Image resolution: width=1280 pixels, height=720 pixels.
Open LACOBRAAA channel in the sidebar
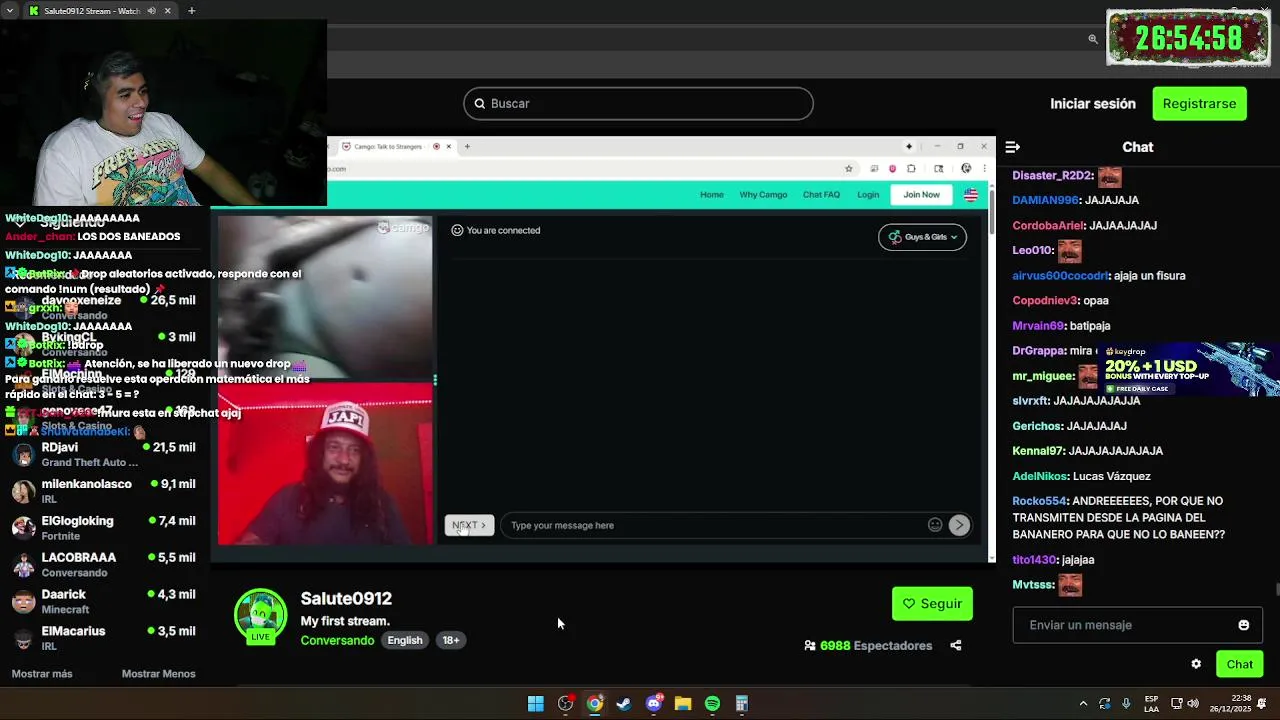click(104, 565)
